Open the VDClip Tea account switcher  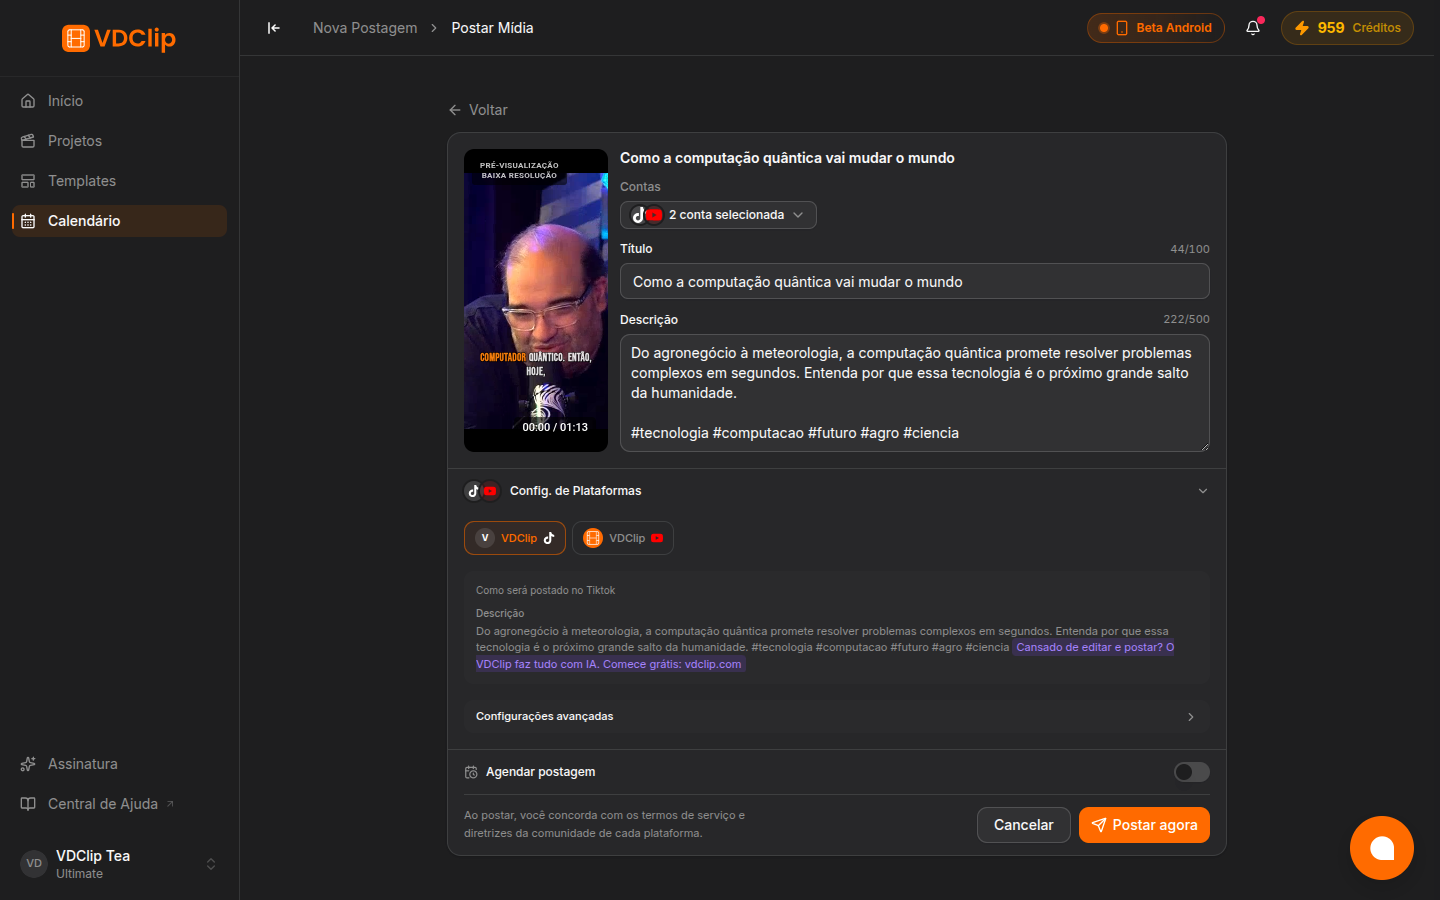[119, 864]
